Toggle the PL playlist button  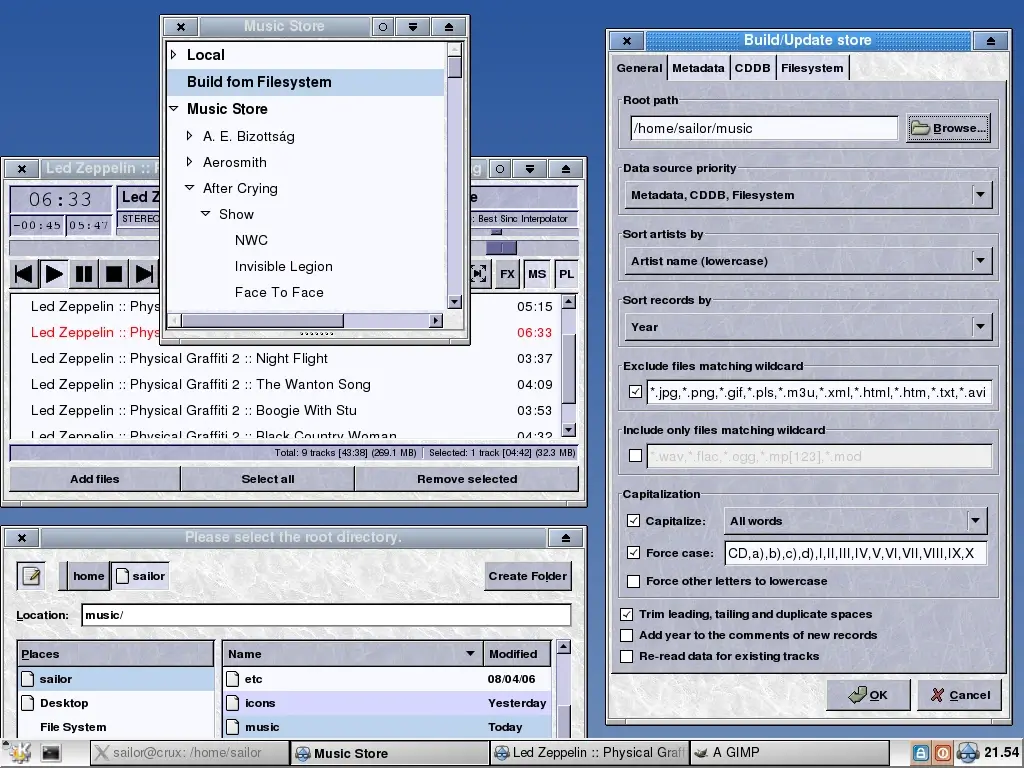566,274
